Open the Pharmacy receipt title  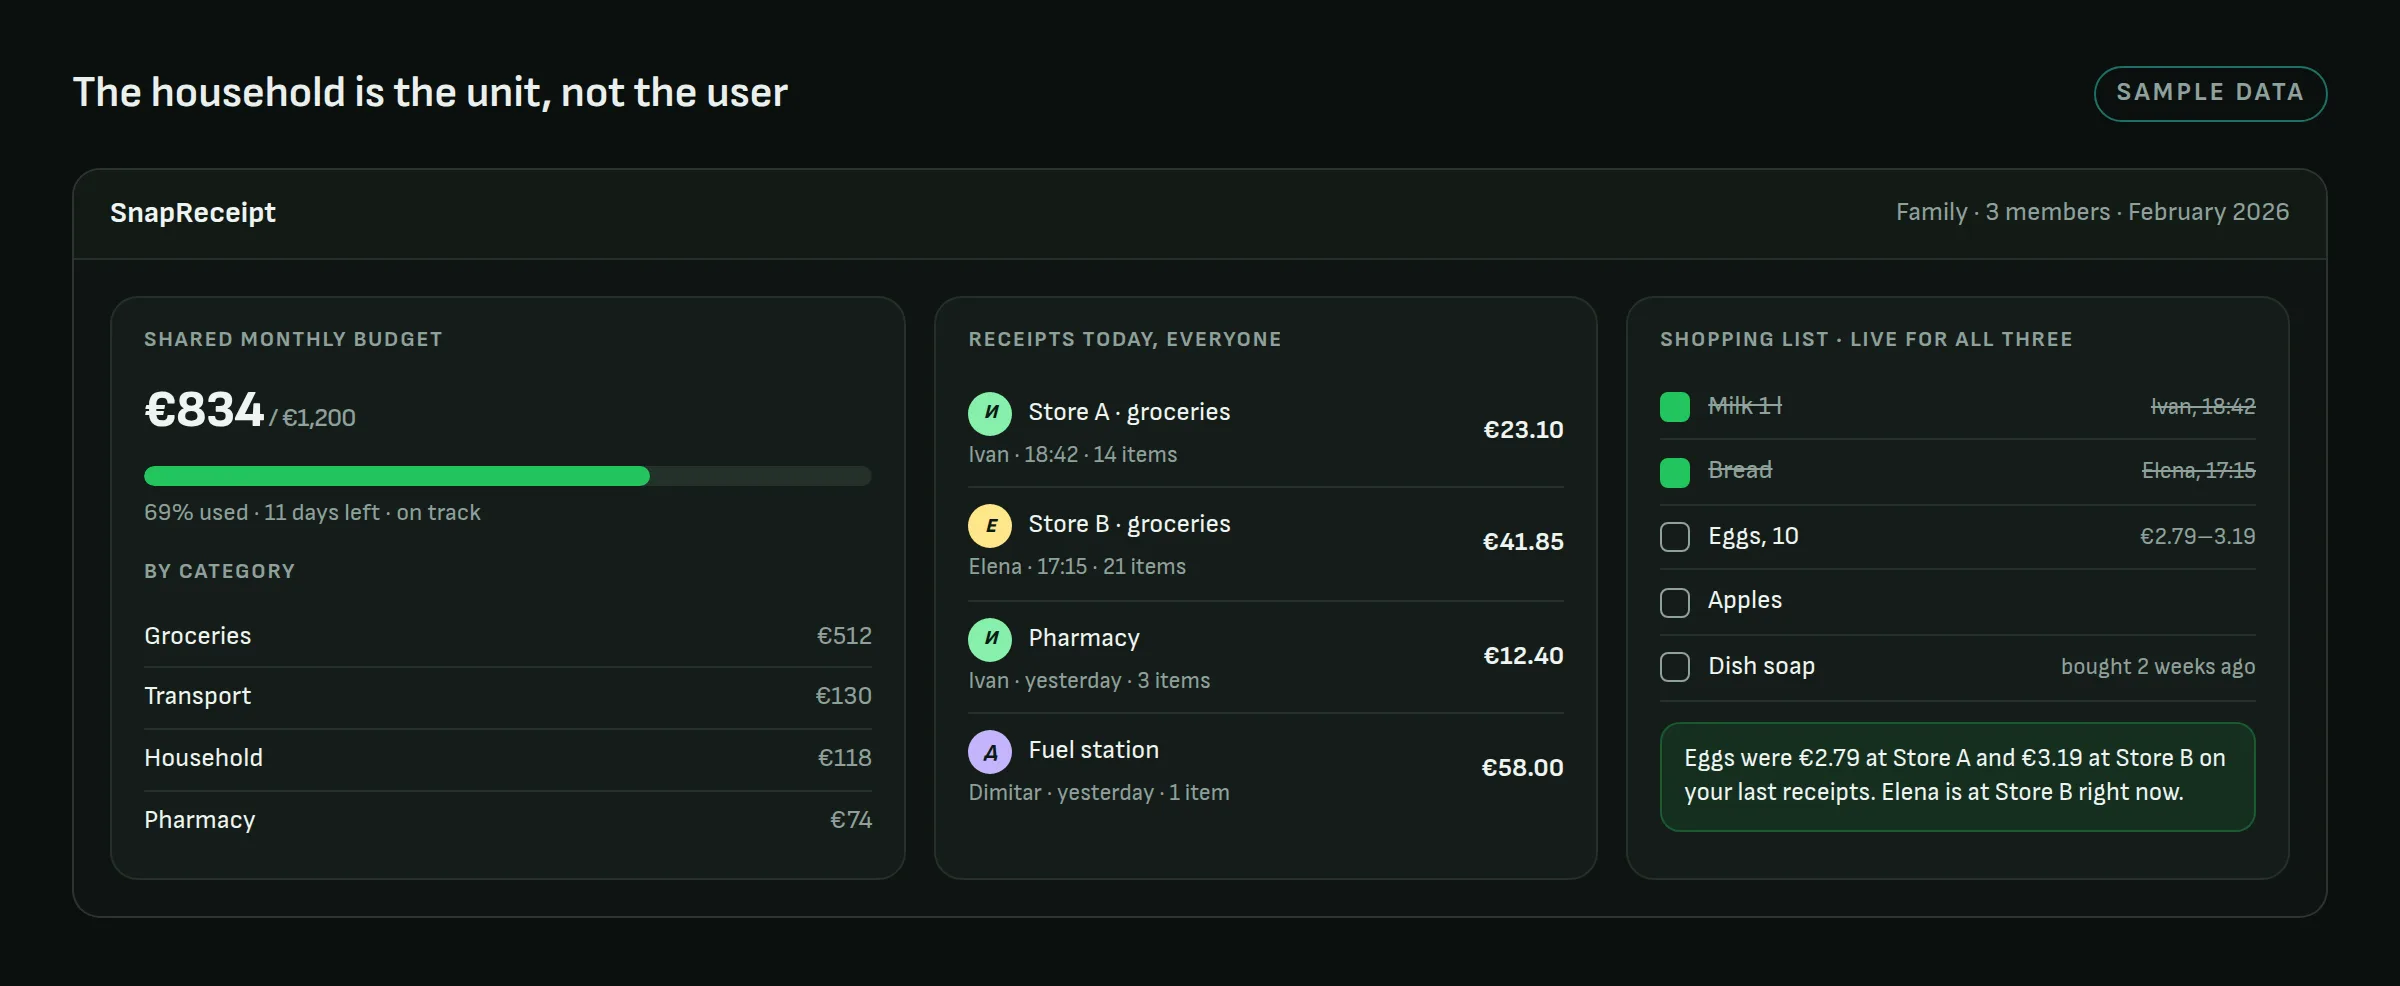click(1084, 638)
